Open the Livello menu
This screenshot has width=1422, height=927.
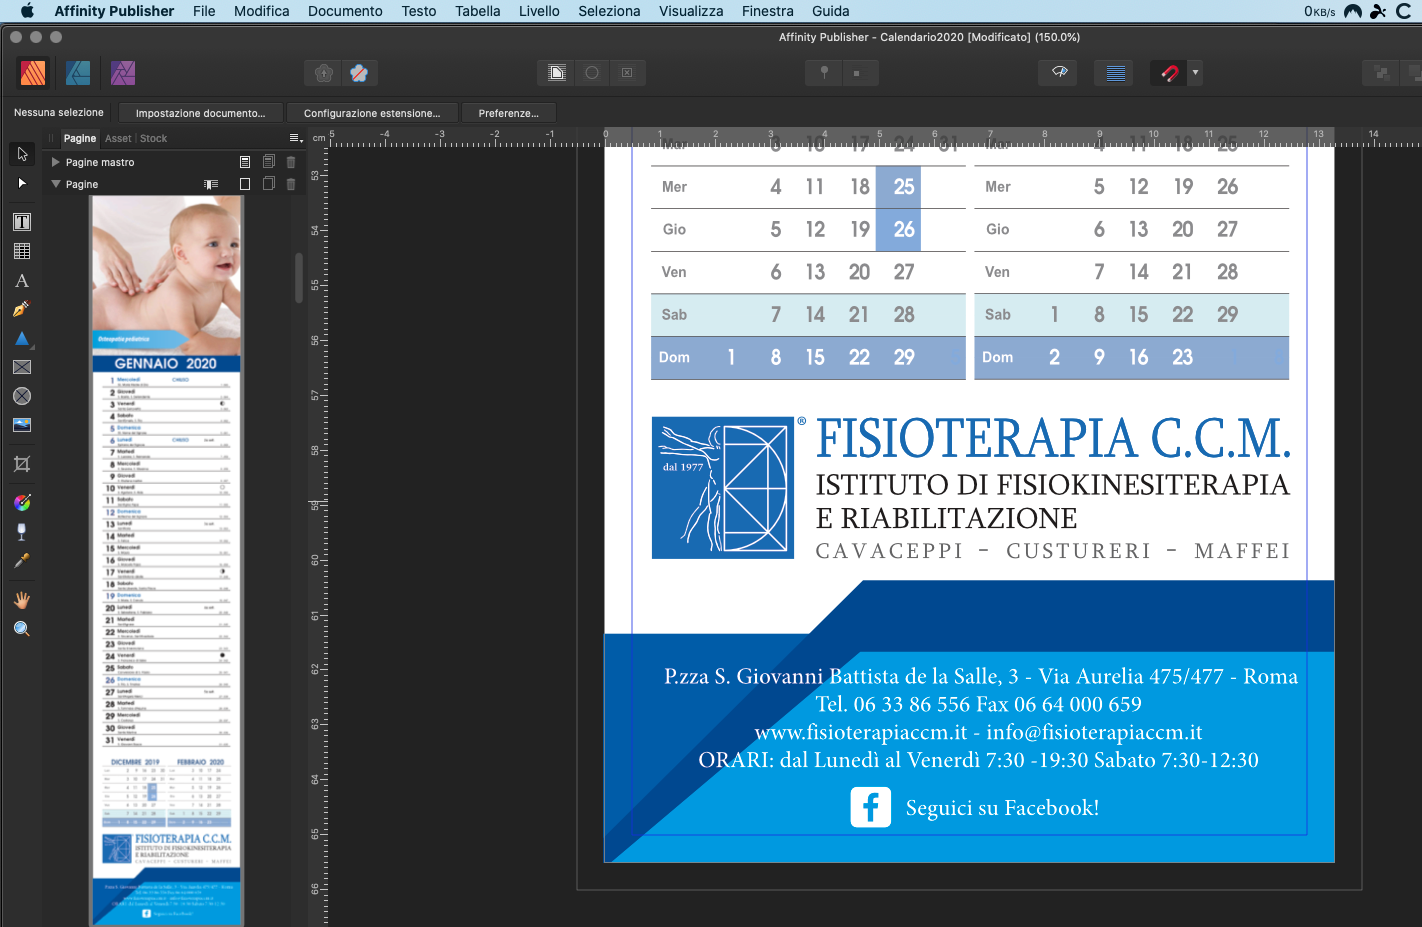539,11
